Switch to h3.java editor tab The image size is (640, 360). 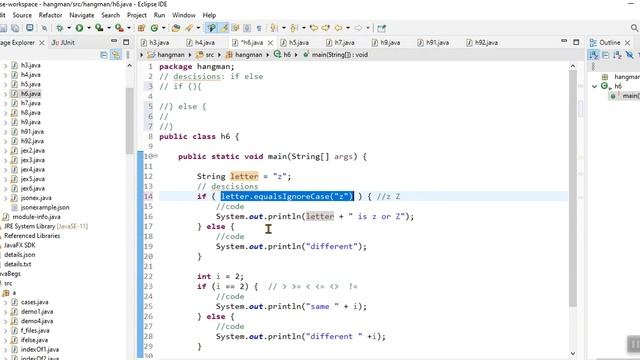click(155, 42)
